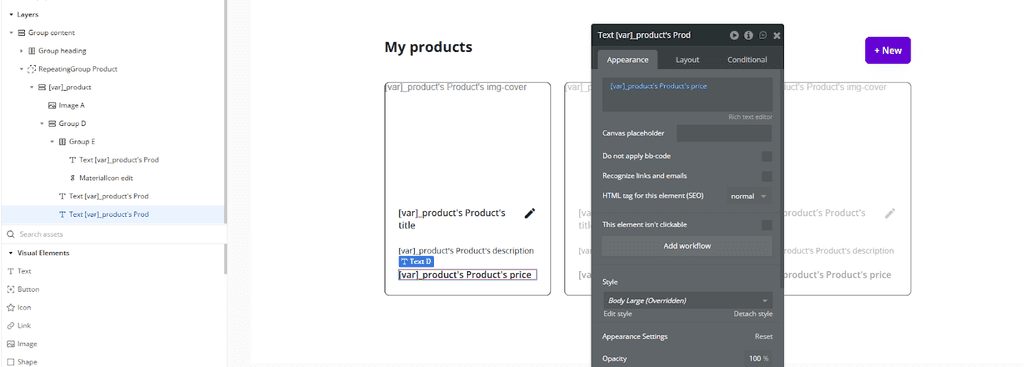
Task: Collapse the Layers section
Action: coord(11,14)
